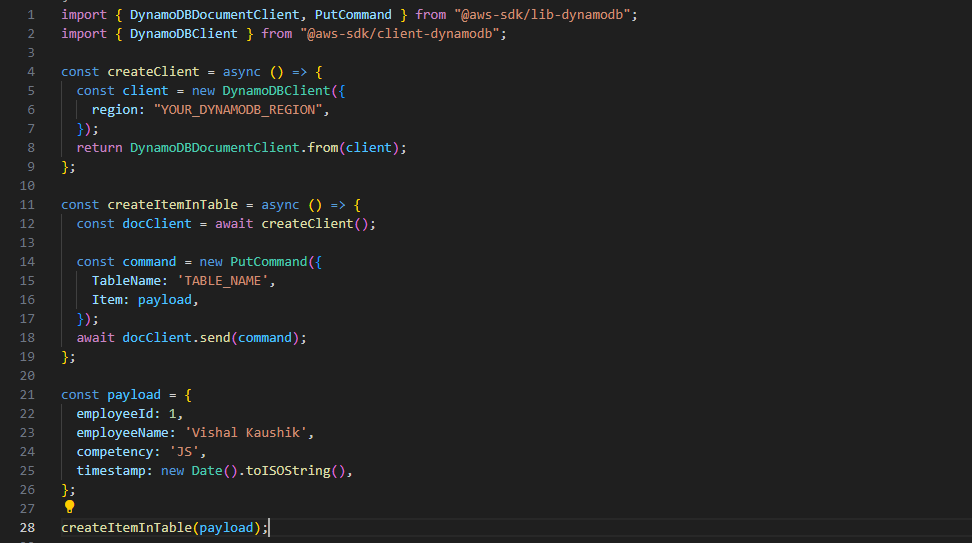Click the lightbulb quick-fix icon

69,506
